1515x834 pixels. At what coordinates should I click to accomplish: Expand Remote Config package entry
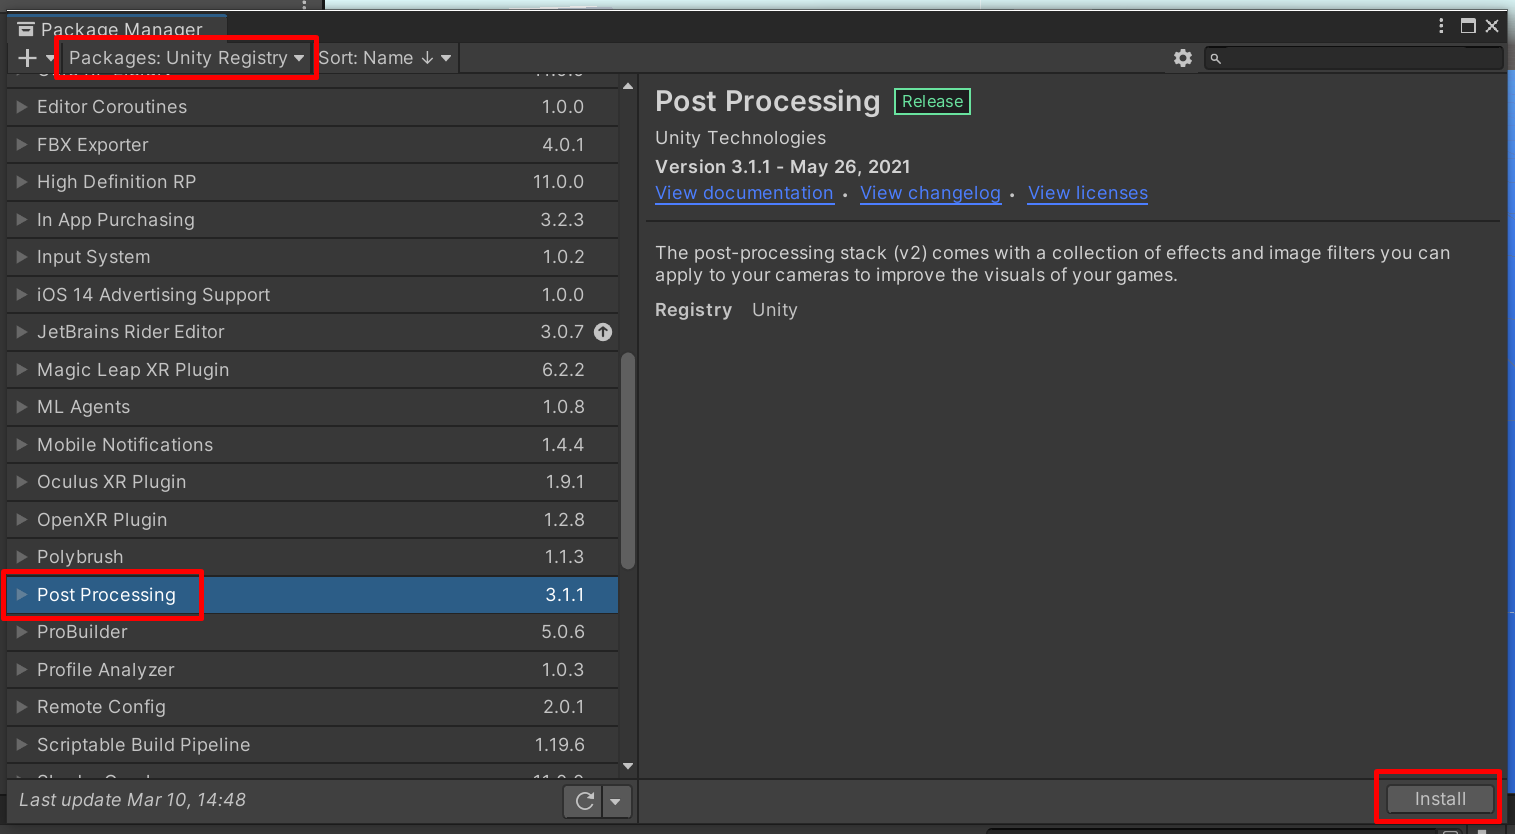22,707
